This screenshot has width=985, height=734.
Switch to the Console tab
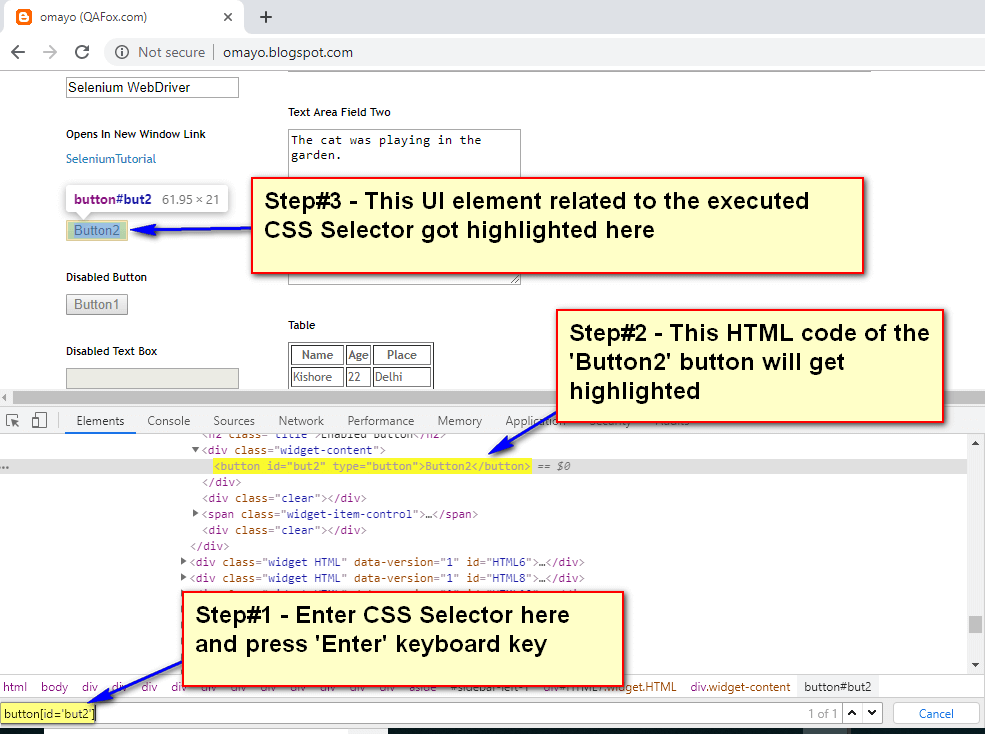click(x=168, y=421)
